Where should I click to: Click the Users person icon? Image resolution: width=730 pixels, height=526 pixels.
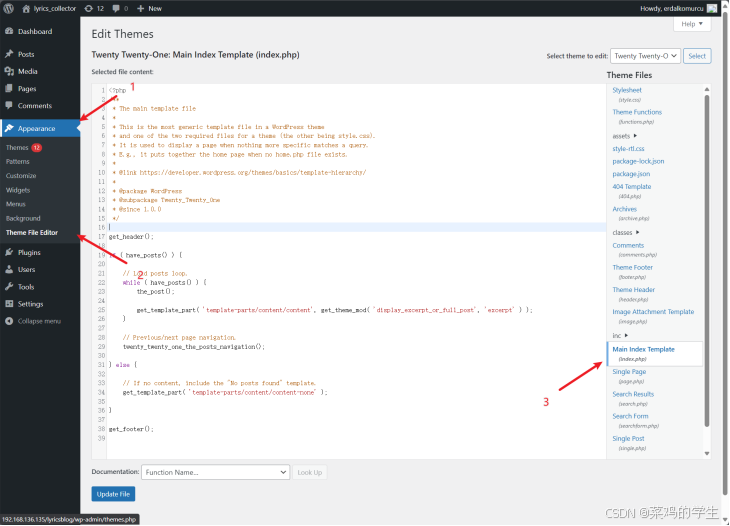click(x=9, y=270)
